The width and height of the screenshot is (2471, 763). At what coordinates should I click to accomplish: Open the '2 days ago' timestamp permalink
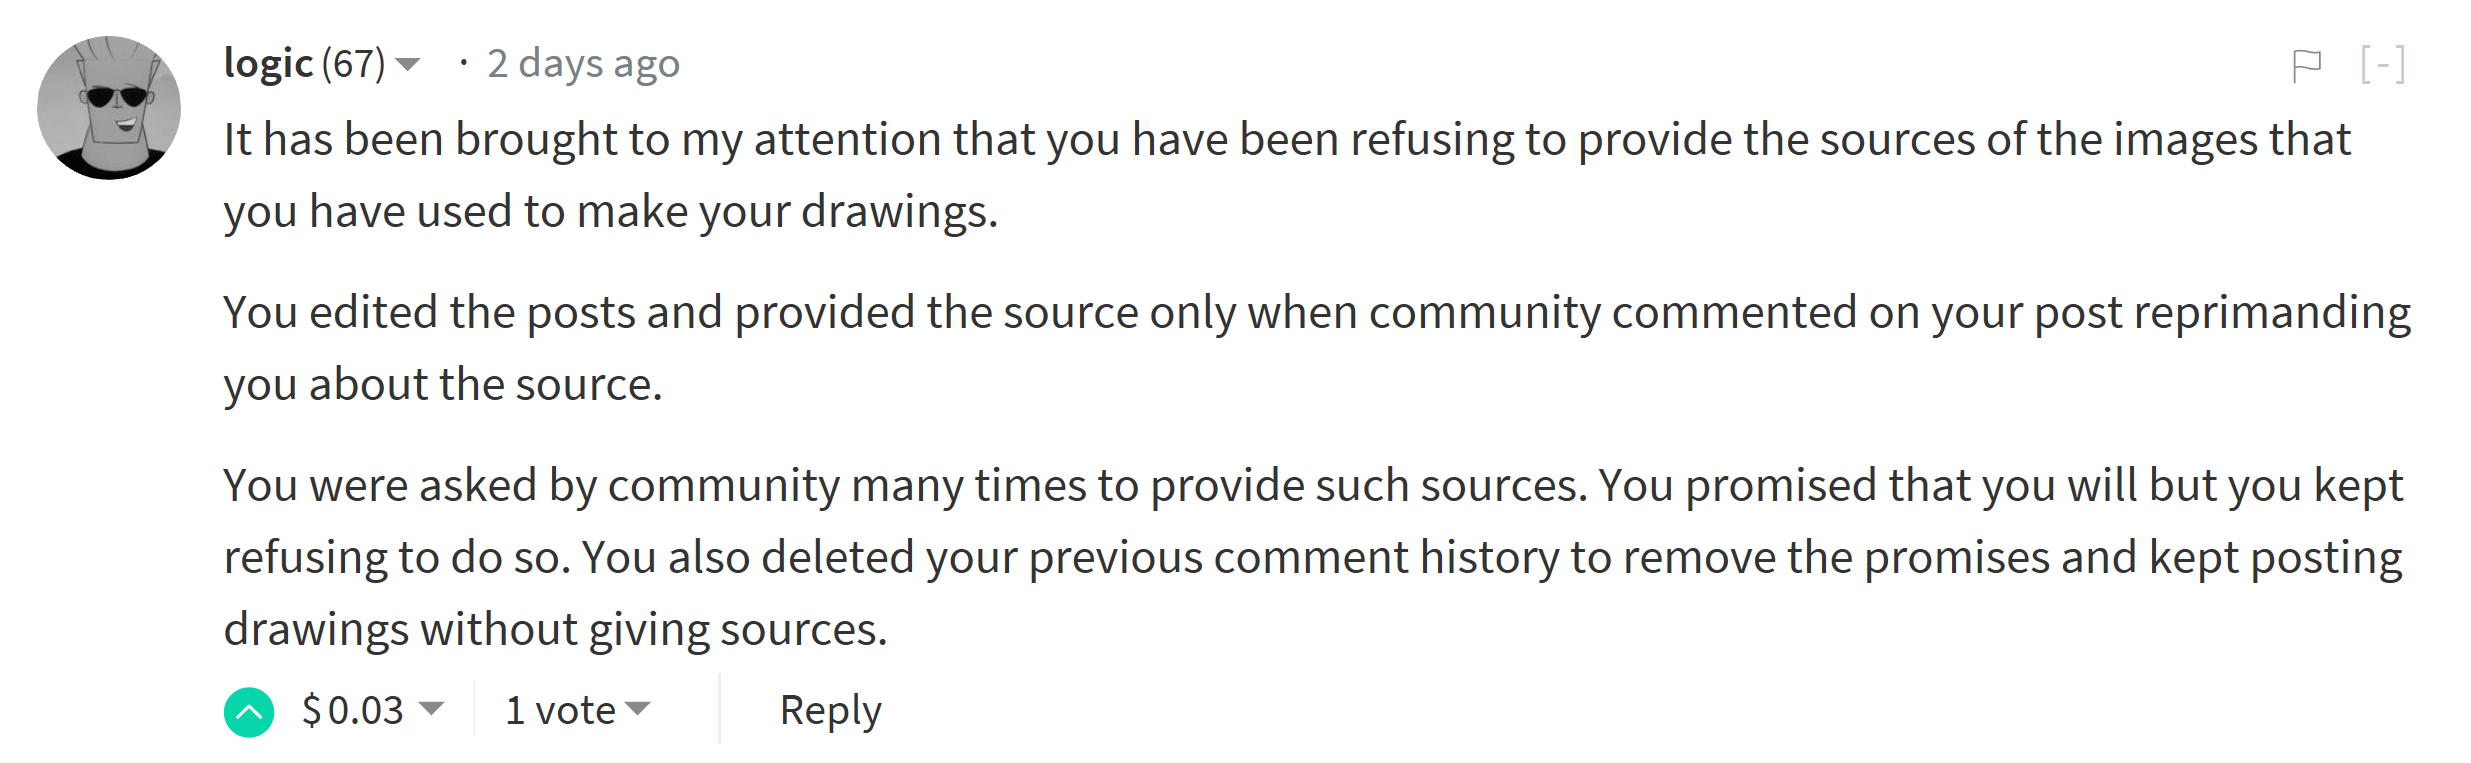tap(583, 64)
